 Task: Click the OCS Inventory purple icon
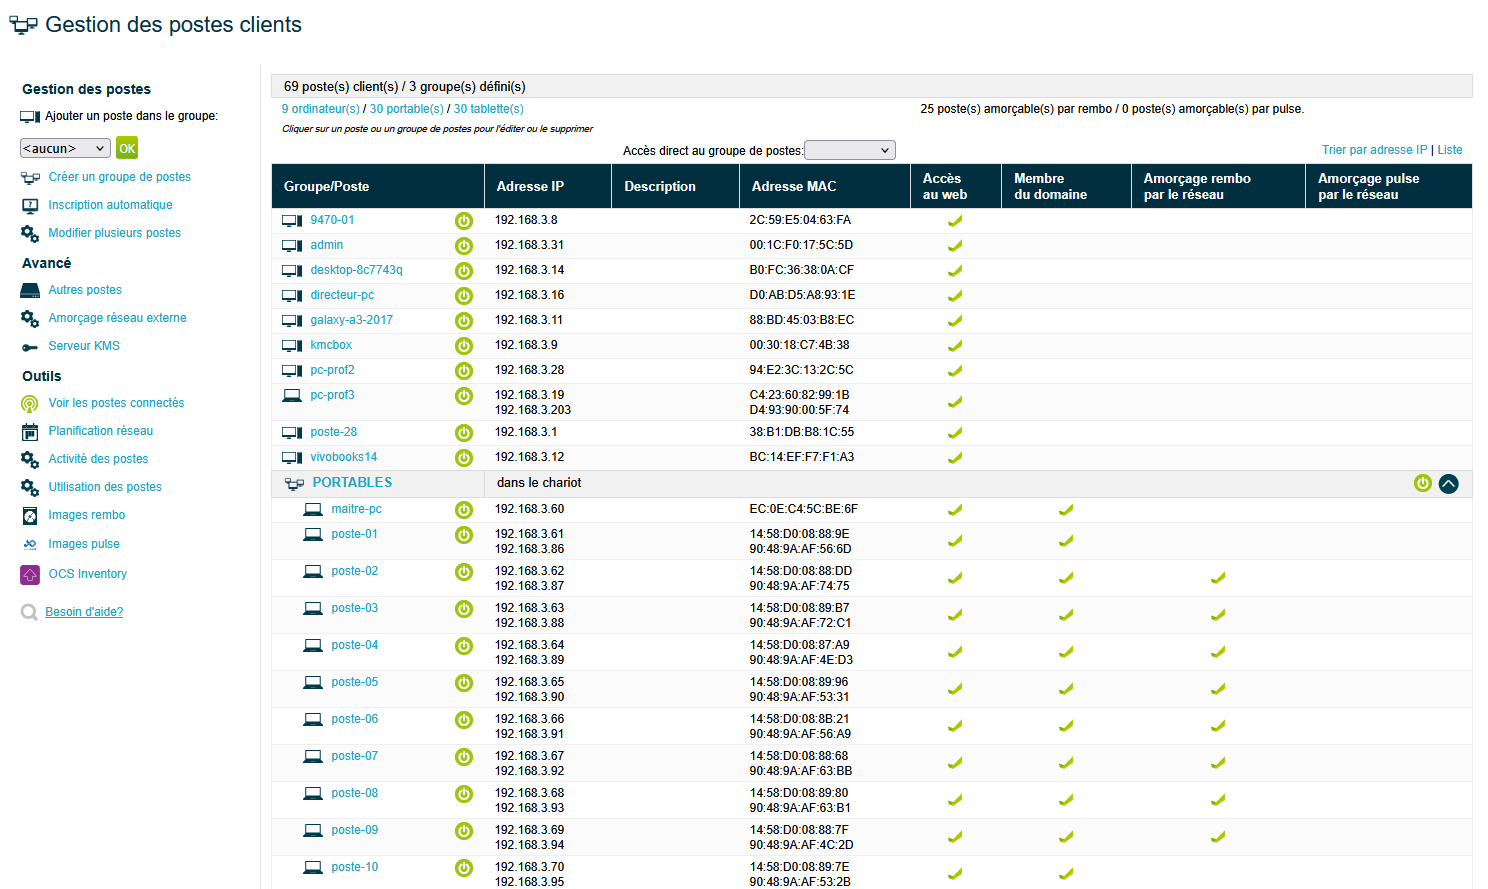pyautogui.click(x=30, y=575)
